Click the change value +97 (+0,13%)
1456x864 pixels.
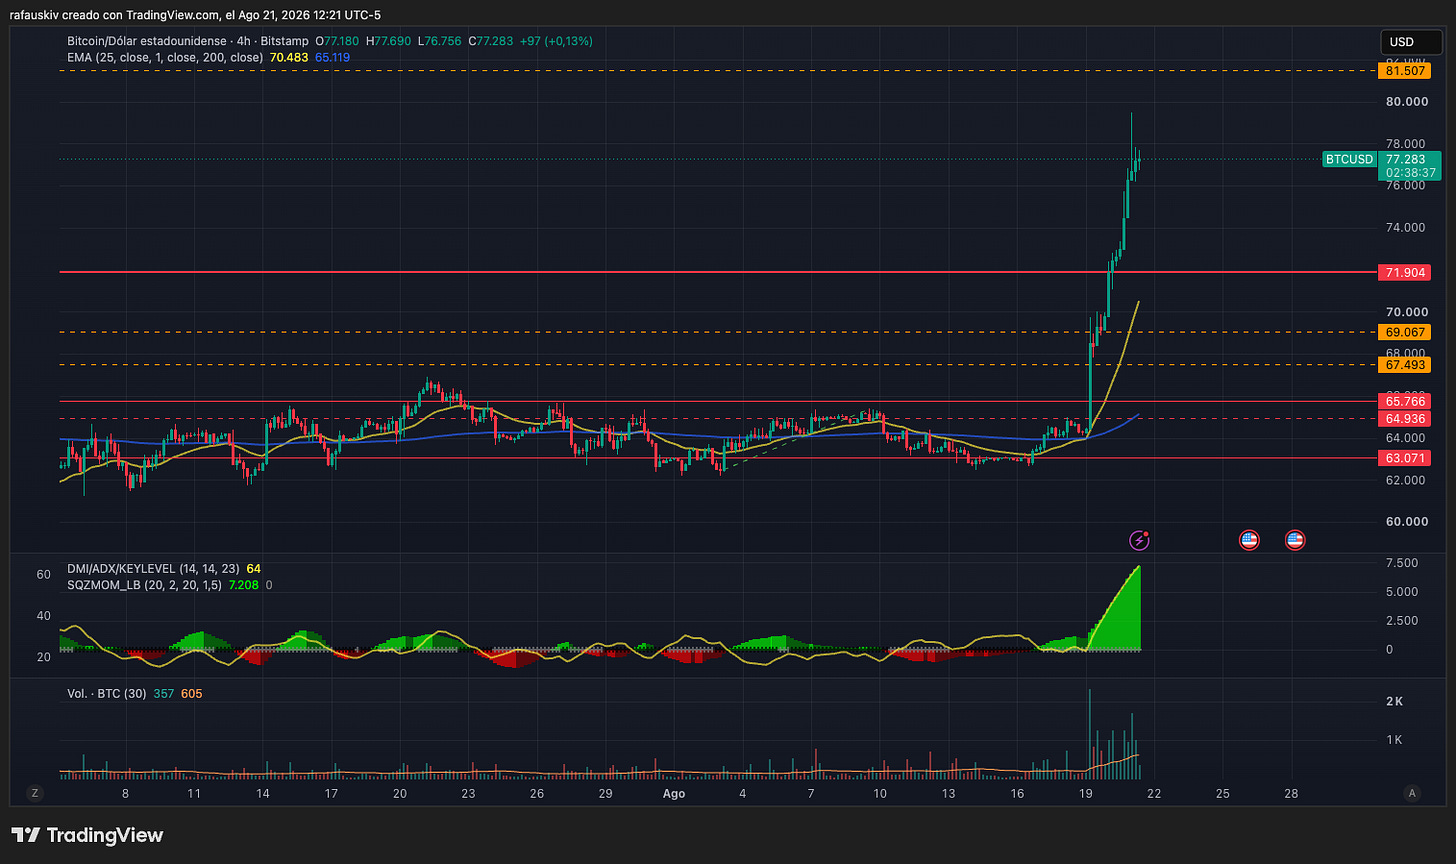(557, 41)
